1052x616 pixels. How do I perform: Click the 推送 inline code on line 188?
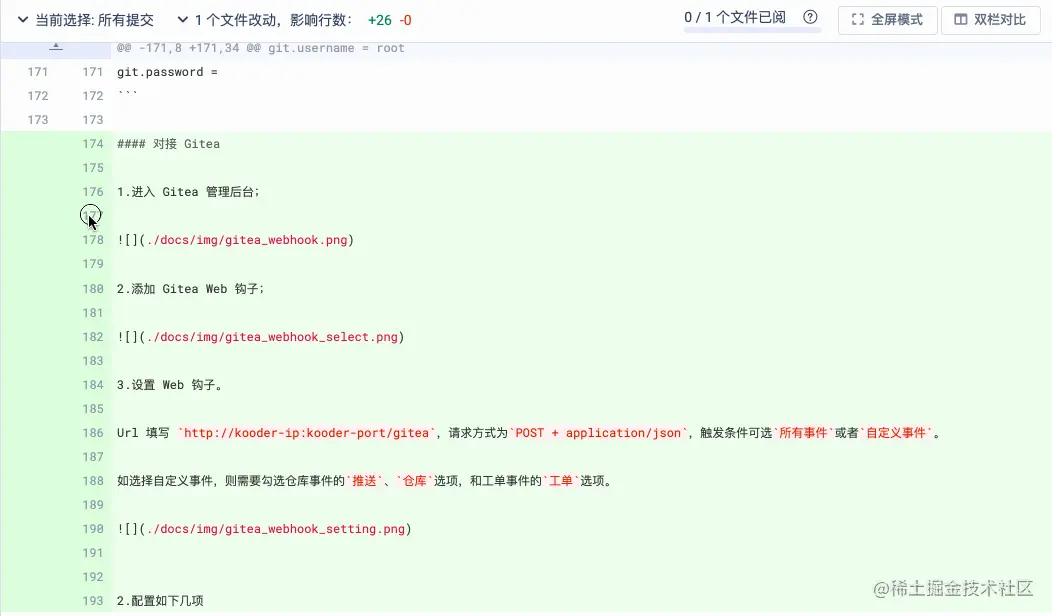pos(364,481)
